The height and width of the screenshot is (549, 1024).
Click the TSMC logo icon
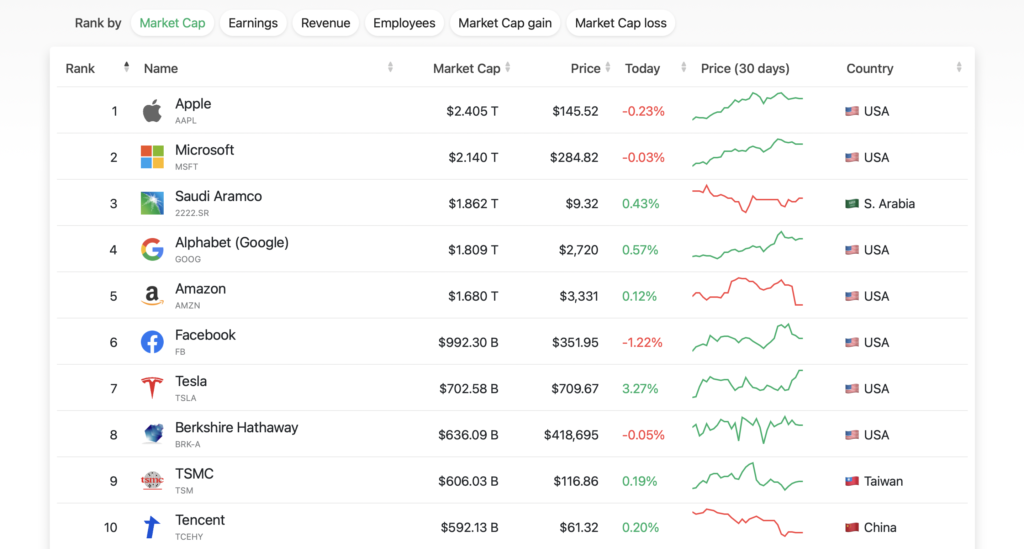coord(152,480)
